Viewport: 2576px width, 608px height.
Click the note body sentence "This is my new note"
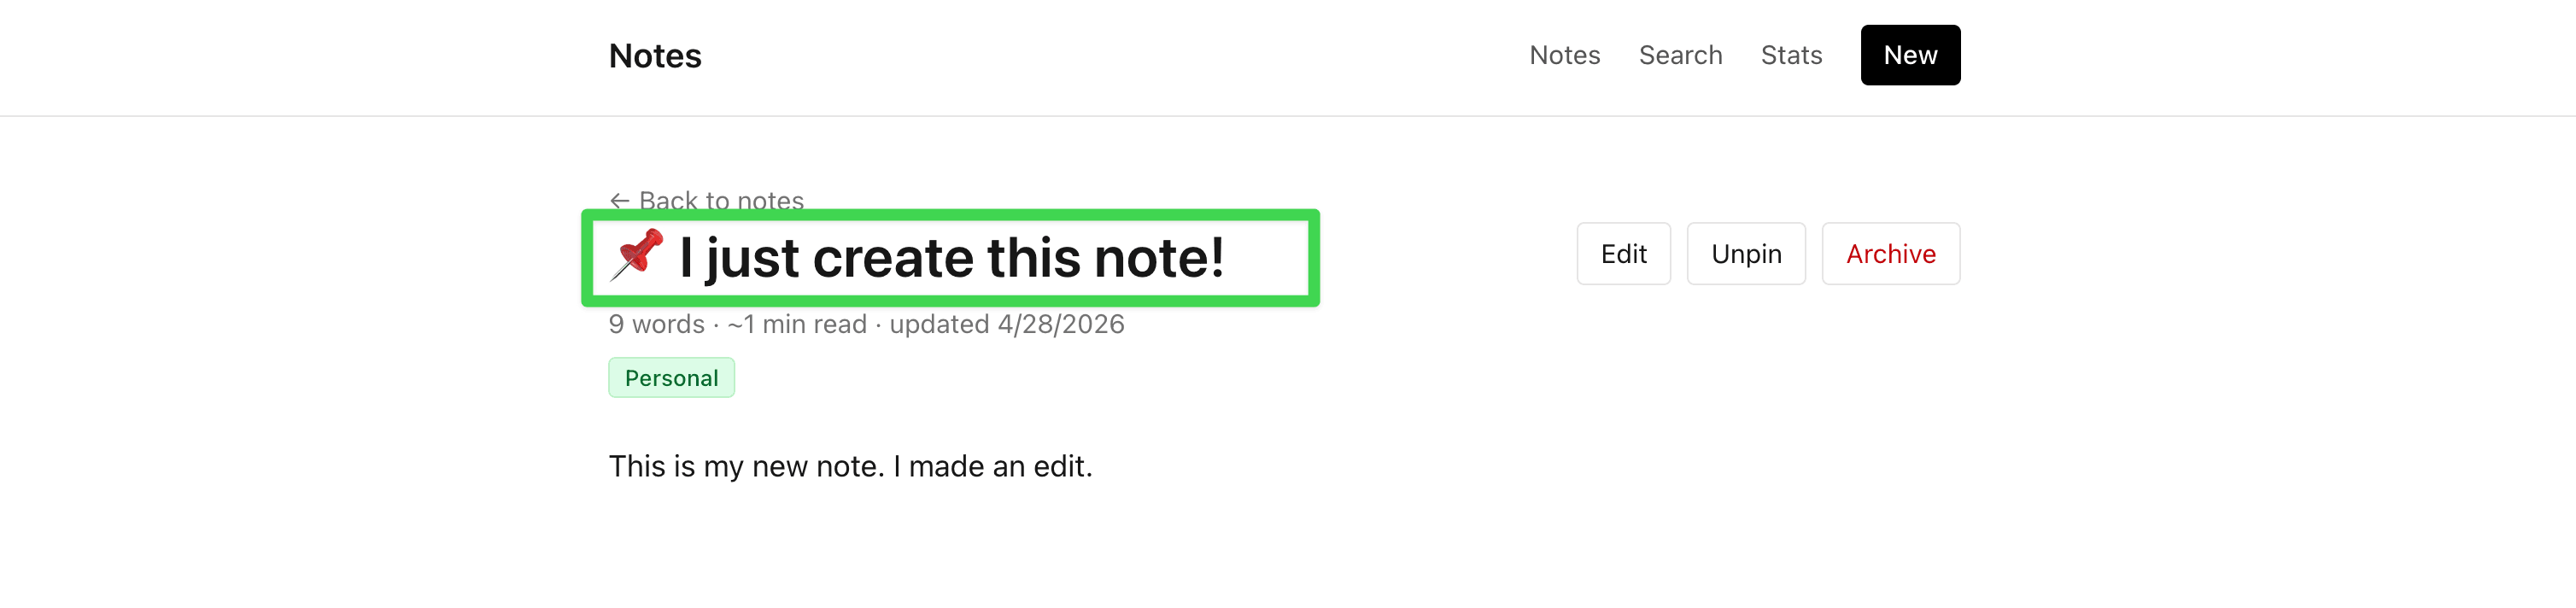pyautogui.click(x=746, y=466)
